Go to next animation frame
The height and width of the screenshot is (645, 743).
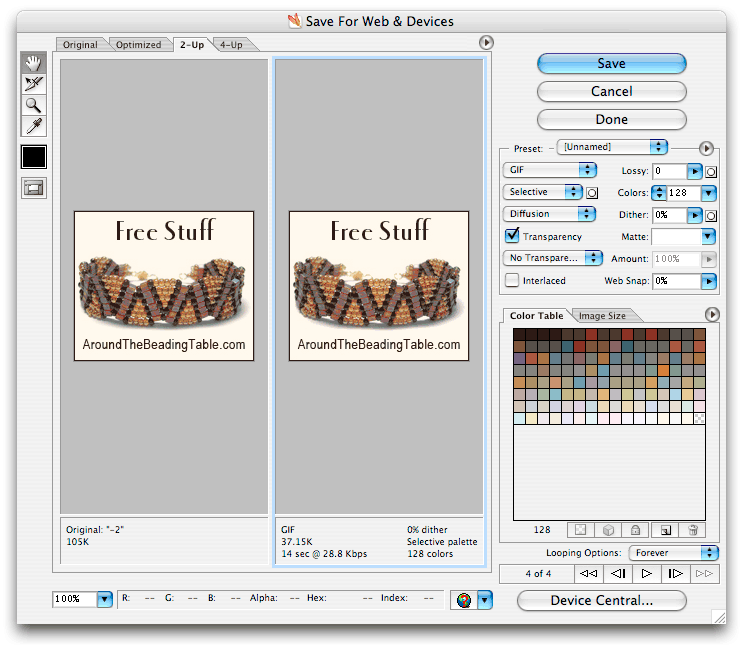[675, 573]
